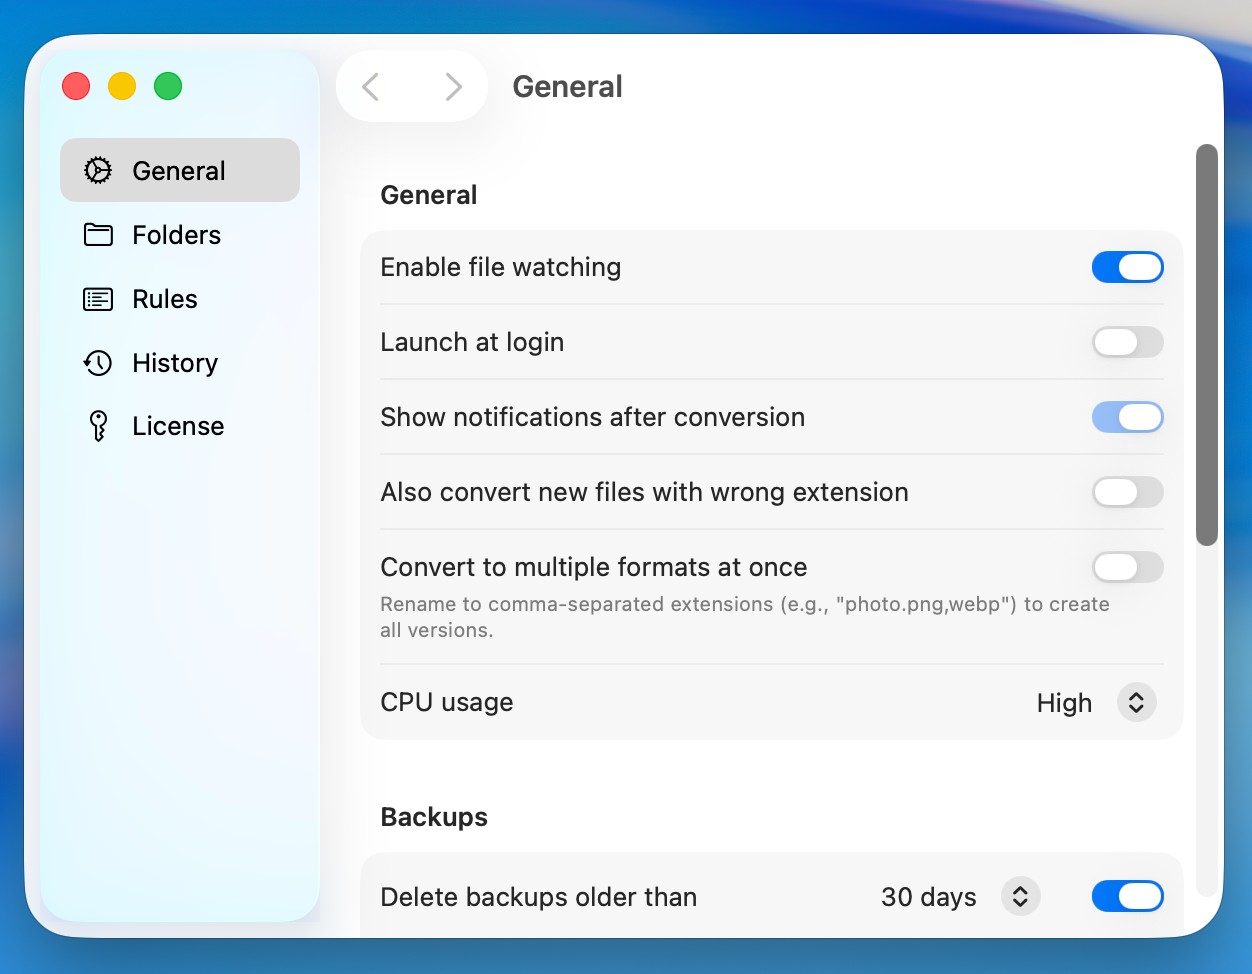Enable Also convert new files with wrong extension
1252x974 pixels.
tap(1127, 492)
